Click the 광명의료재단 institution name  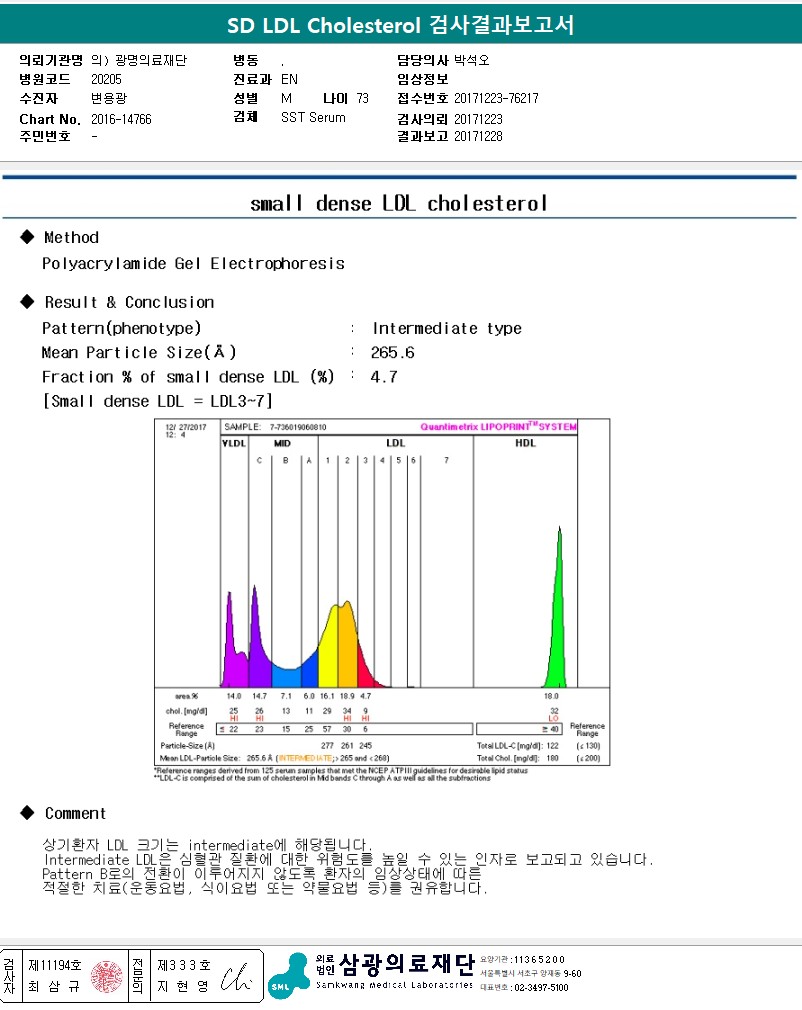151,60
